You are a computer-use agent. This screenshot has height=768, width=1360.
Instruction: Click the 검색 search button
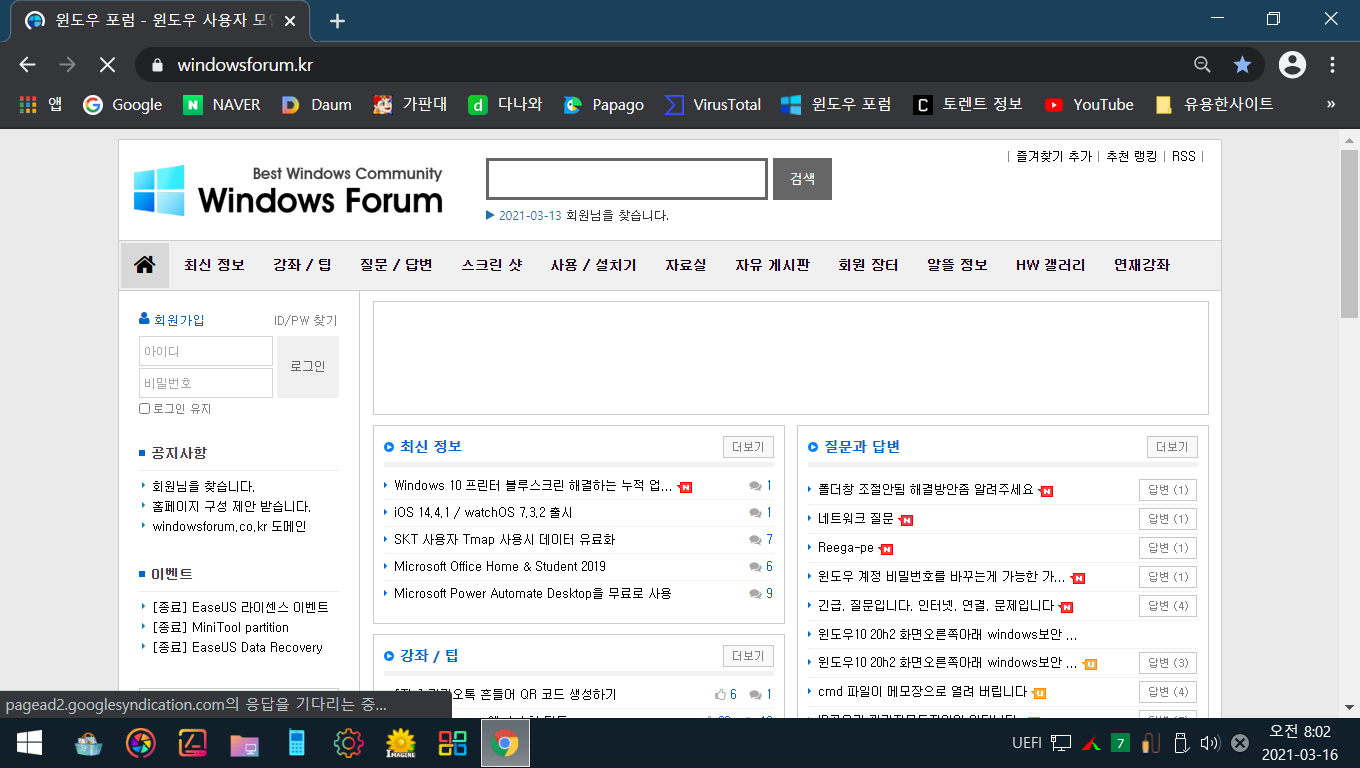point(802,179)
